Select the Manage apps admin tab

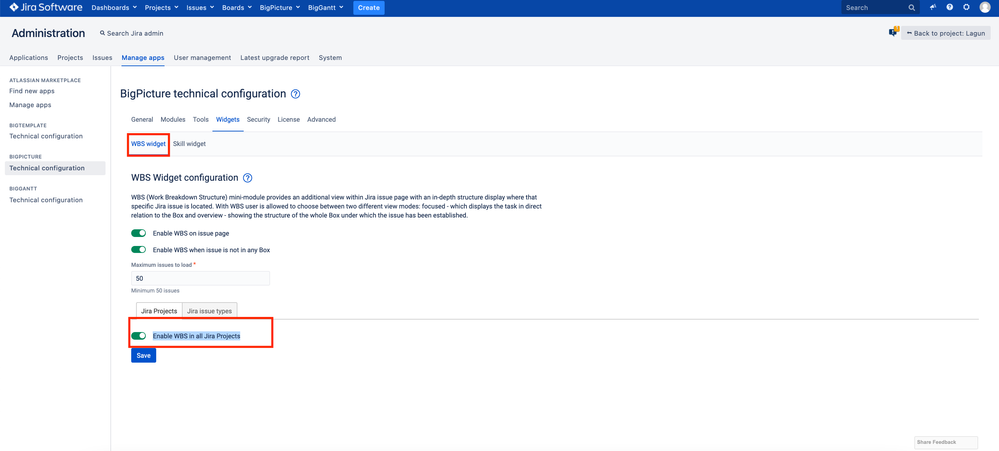143,57
